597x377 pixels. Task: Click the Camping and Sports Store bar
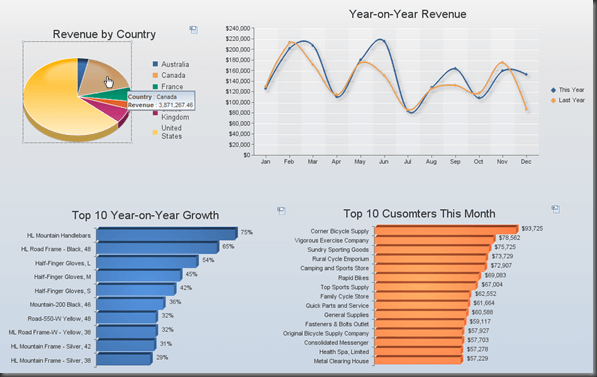tap(431, 268)
